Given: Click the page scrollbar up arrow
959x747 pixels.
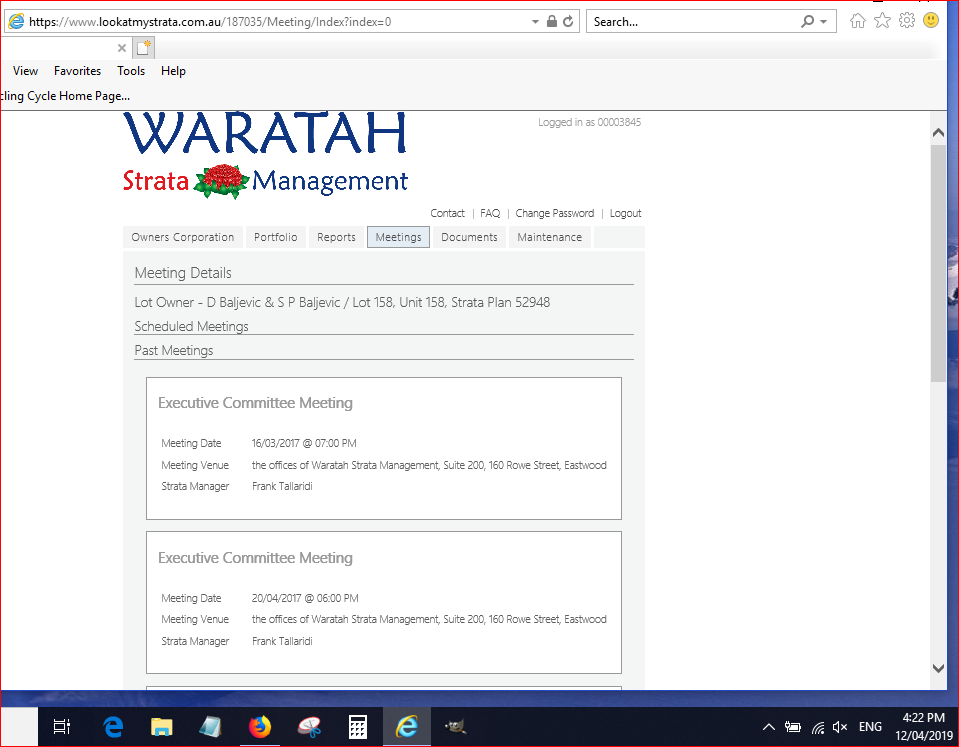Looking at the screenshot, I should [938, 132].
